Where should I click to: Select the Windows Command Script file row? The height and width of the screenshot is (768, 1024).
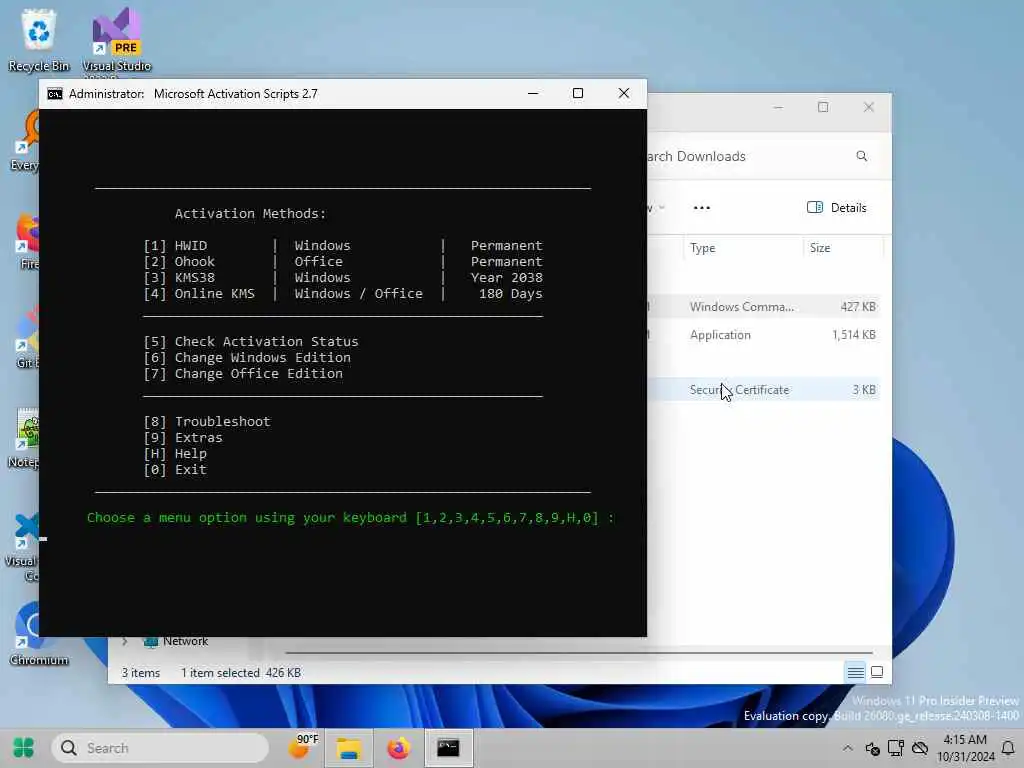[x=764, y=307]
